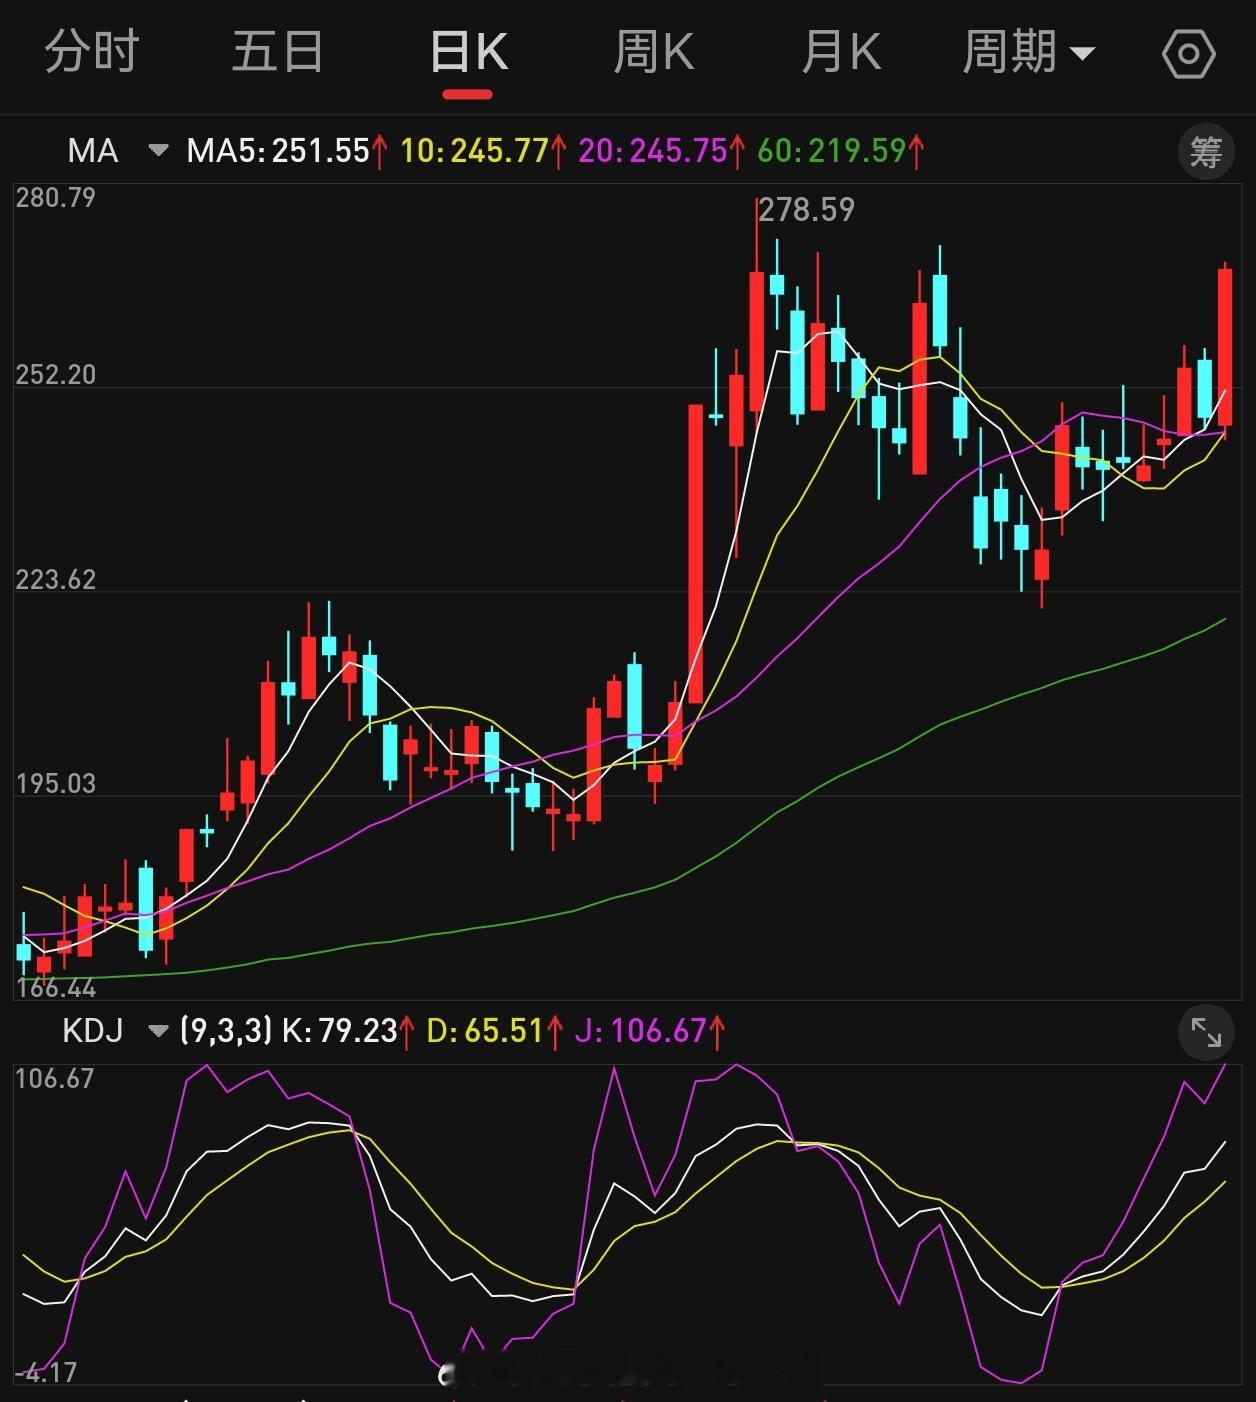The width and height of the screenshot is (1256, 1402).
Task: Click the 195.03 axis label
Action: (x=56, y=784)
